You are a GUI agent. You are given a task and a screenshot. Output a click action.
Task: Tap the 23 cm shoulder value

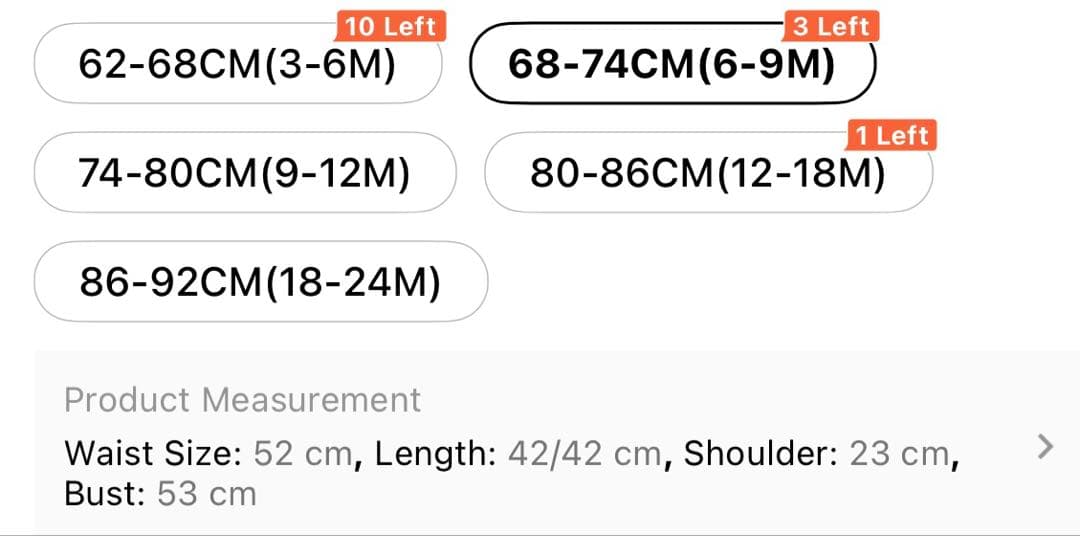898,454
